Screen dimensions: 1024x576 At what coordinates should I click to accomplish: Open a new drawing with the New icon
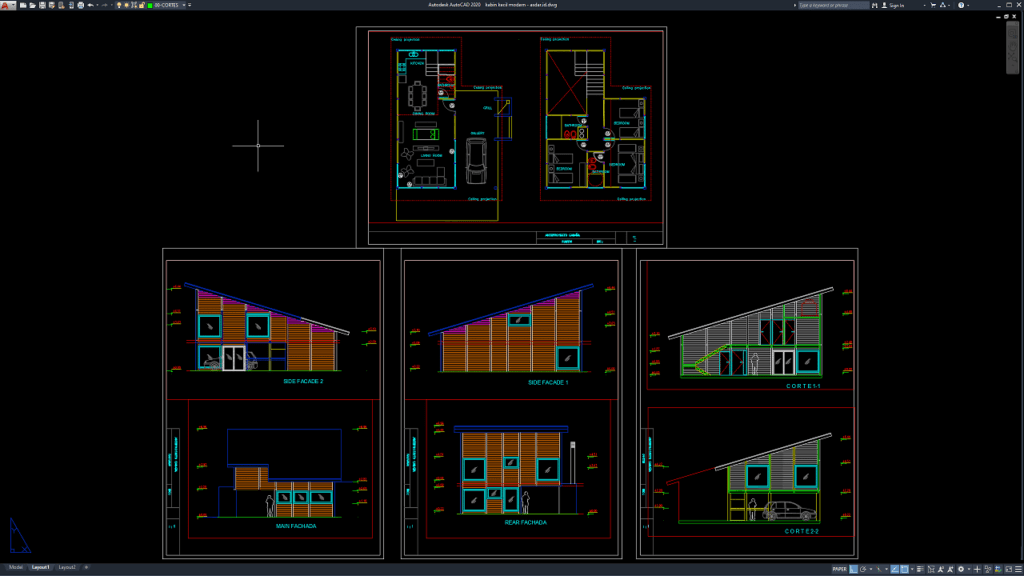click(x=22, y=6)
